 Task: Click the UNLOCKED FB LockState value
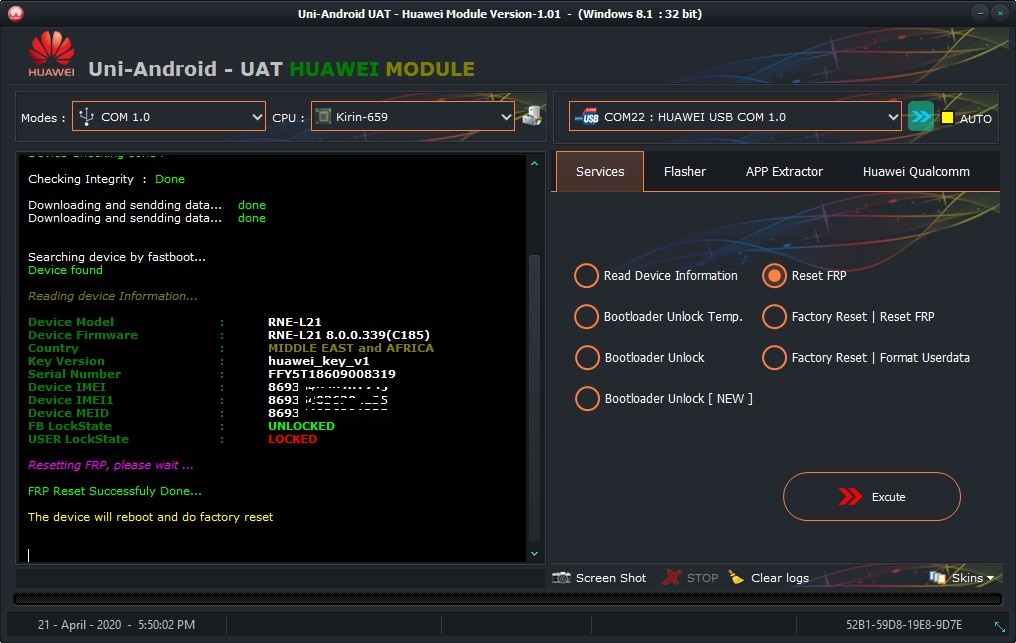click(301, 426)
